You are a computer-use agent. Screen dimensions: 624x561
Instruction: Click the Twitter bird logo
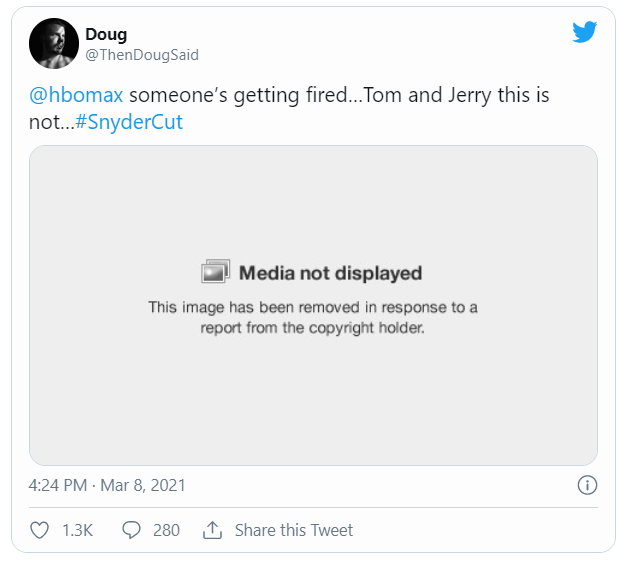coord(585,32)
